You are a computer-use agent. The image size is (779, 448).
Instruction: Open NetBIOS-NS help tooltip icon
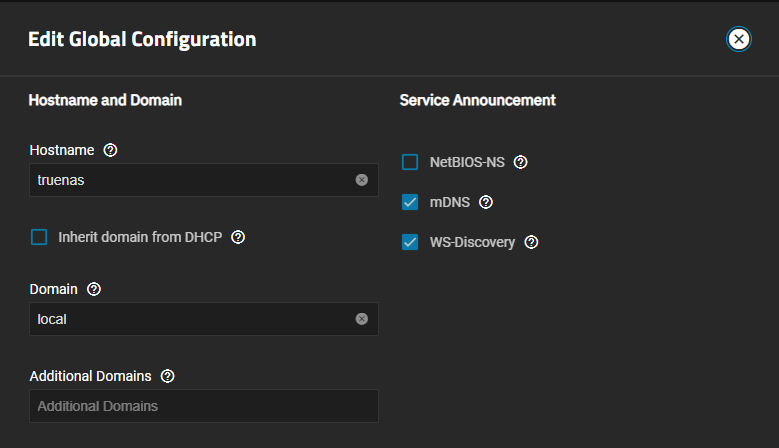(520, 162)
